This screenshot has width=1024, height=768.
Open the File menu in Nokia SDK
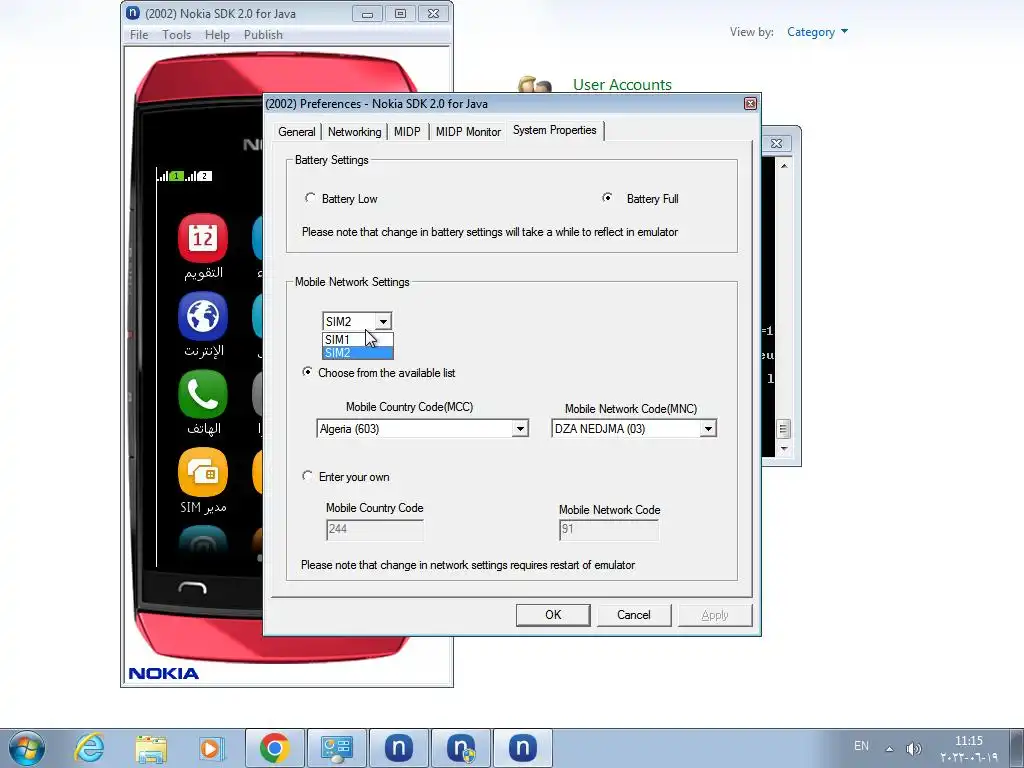(139, 35)
